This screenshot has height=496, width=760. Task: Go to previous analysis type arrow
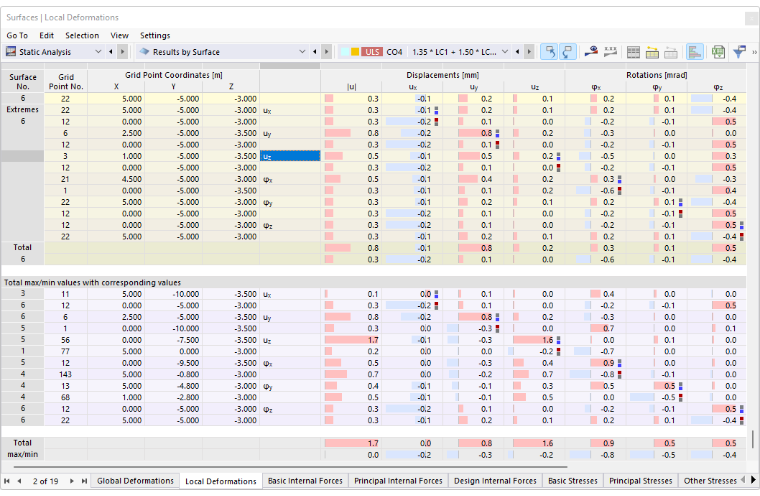point(111,52)
